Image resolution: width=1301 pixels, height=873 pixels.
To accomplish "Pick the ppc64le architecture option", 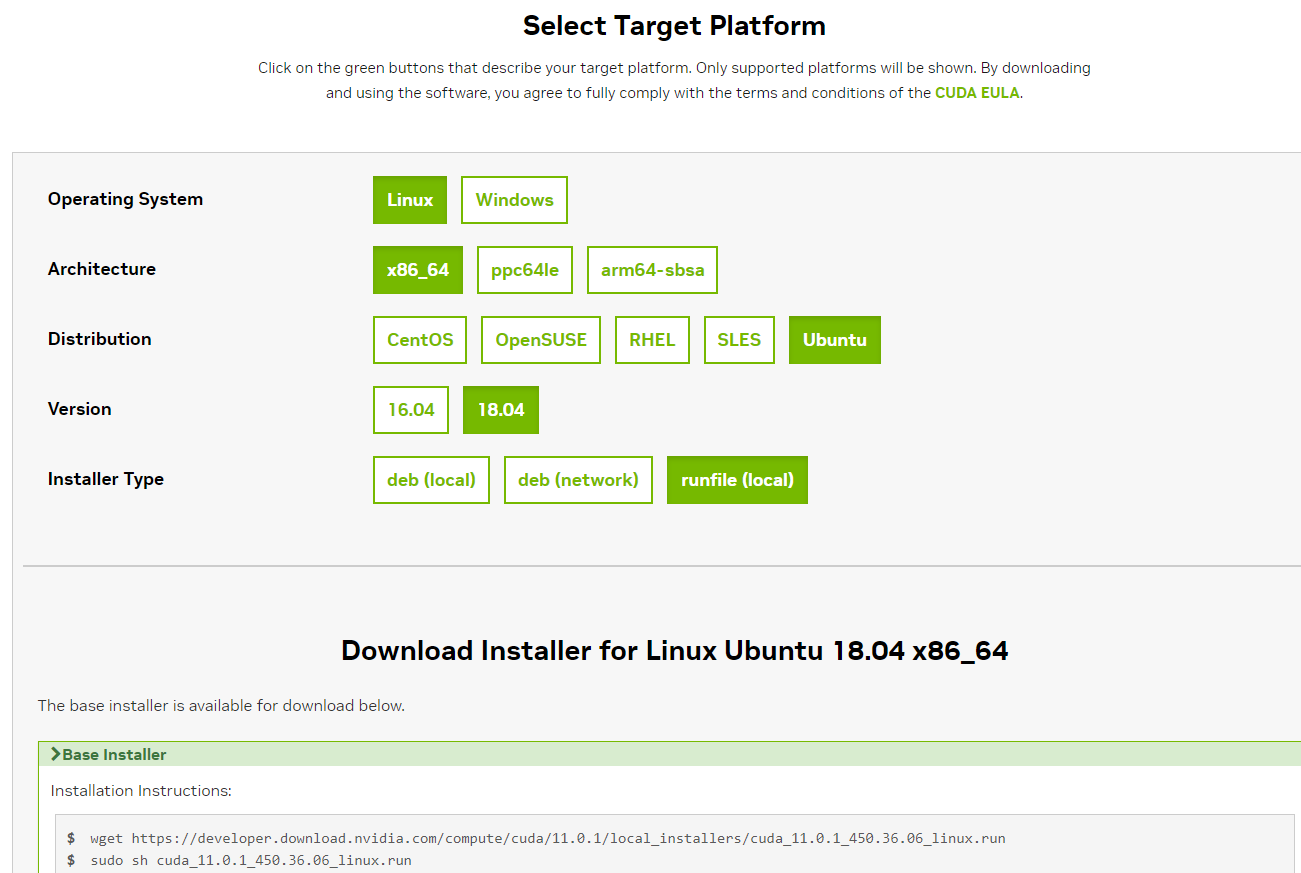I will point(525,270).
